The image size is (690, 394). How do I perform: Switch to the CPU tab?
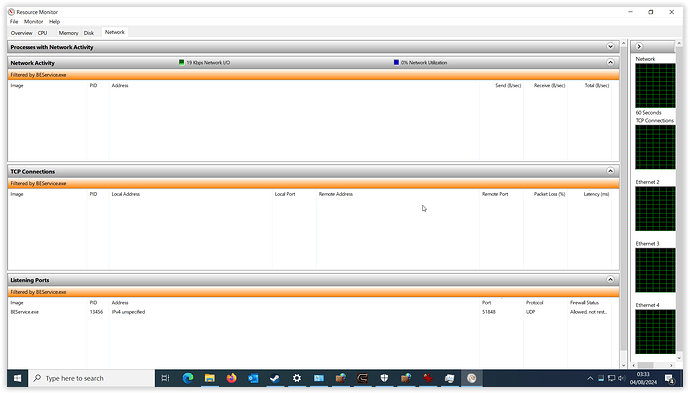42,33
